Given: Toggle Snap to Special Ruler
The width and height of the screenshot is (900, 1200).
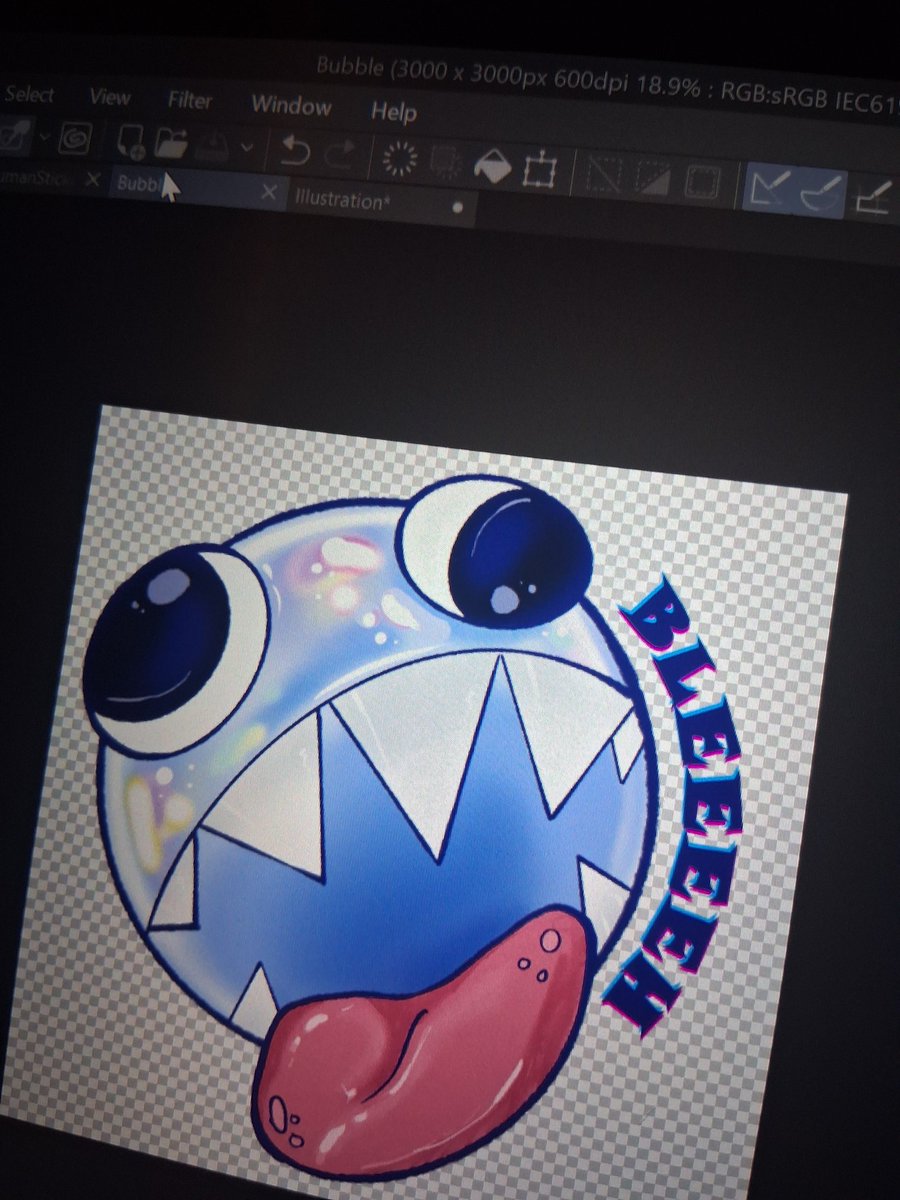Looking at the screenshot, I should click(x=821, y=191).
